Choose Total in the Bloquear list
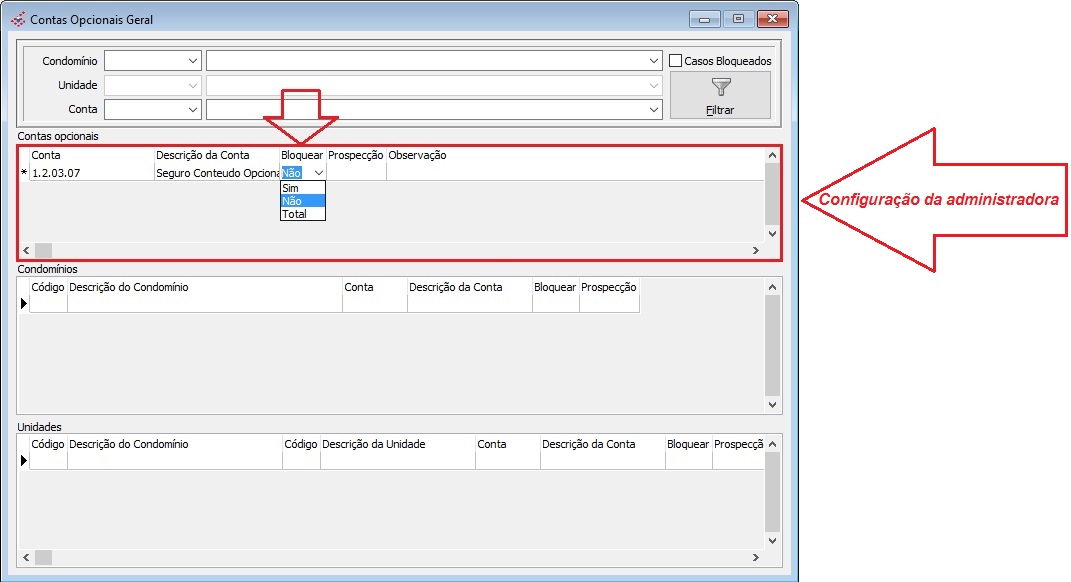The width and height of the screenshot is (1071, 582). 302,214
